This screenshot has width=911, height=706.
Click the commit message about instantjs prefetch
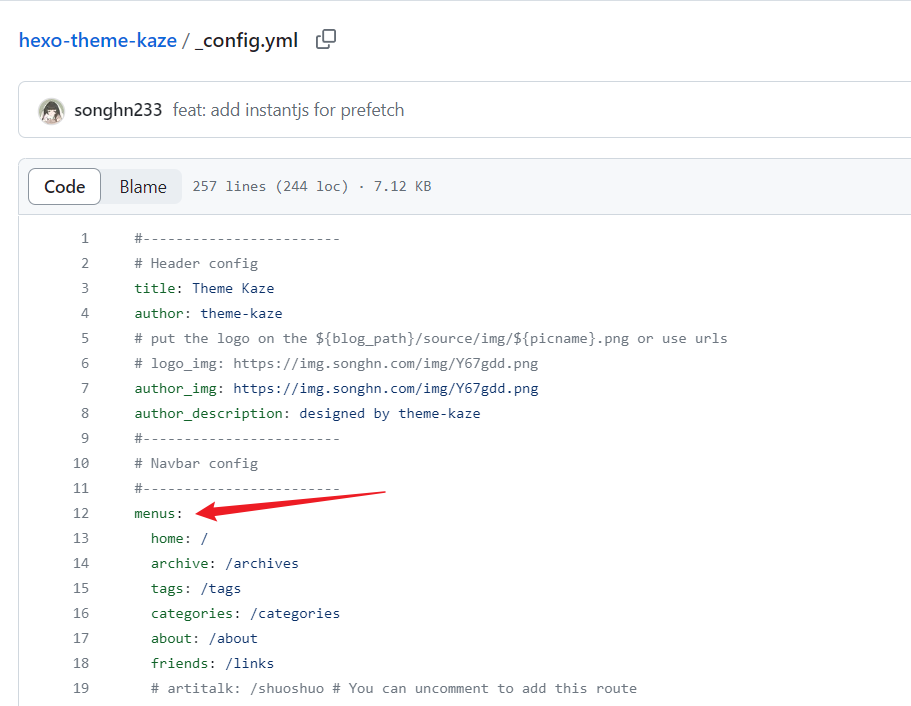pyautogui.click(x=289, y=110)
